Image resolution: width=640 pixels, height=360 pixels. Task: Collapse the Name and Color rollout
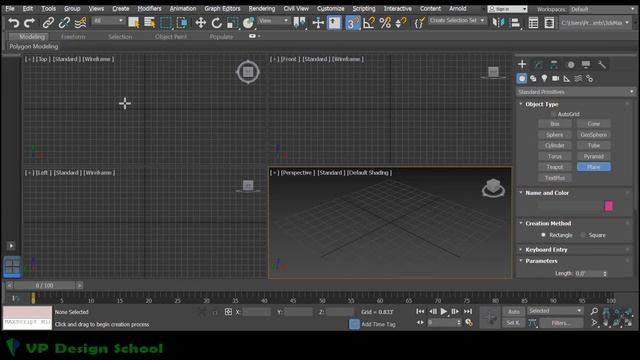[547, 193]
